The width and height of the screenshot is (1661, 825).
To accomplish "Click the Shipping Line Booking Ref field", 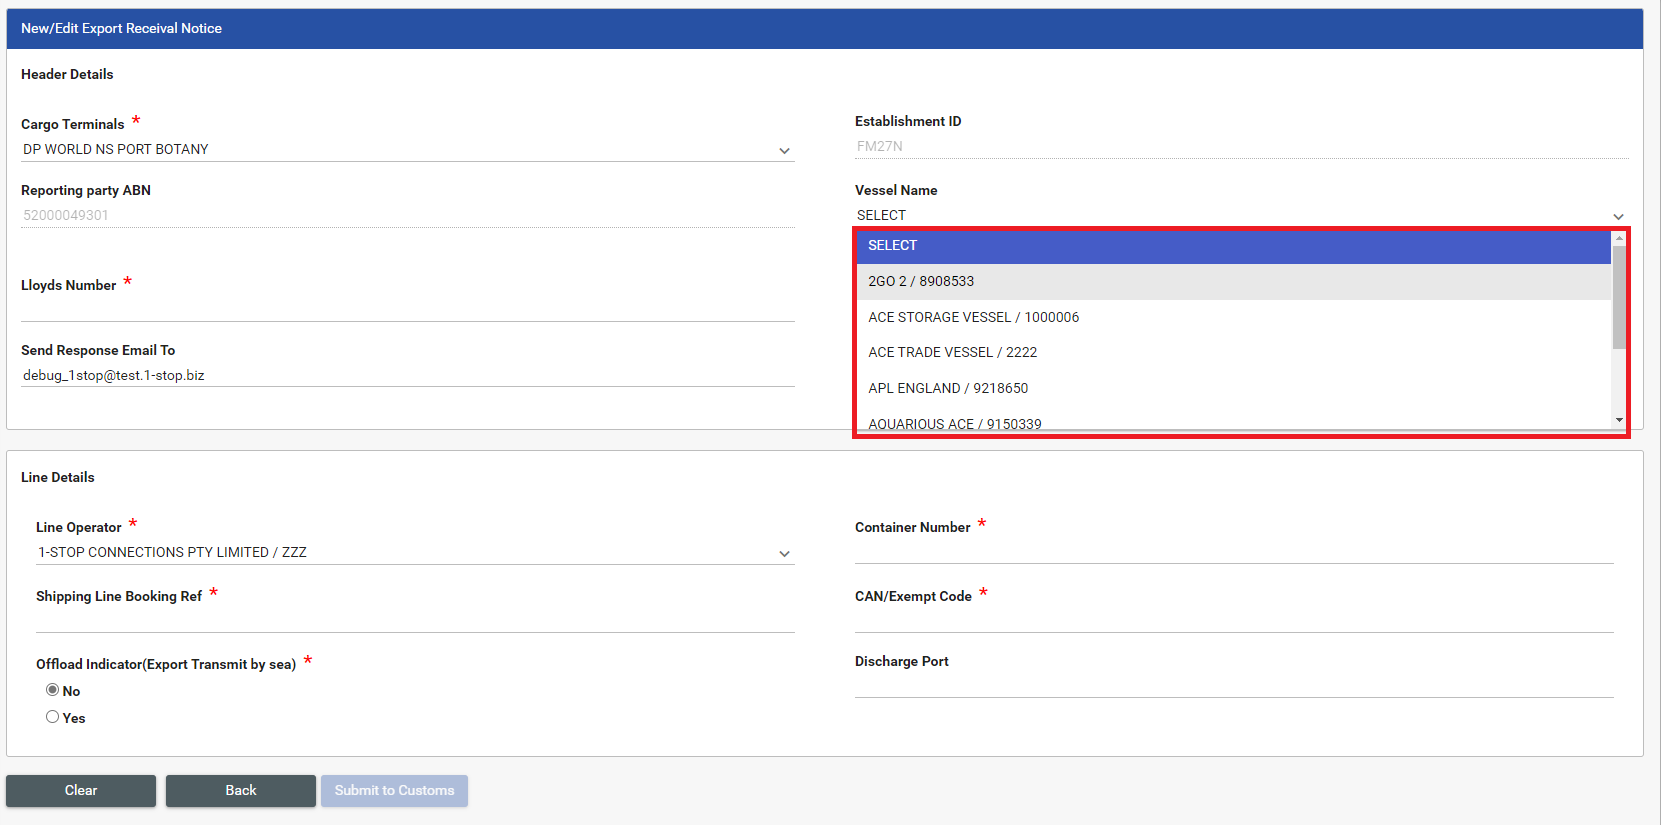I will pyautogui.click(x=414, y=620).
